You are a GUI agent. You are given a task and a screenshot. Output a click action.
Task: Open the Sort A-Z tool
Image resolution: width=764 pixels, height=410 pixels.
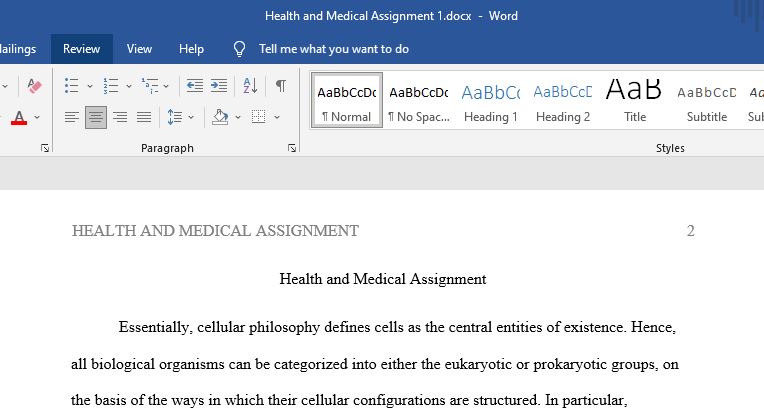coord(250,86)
